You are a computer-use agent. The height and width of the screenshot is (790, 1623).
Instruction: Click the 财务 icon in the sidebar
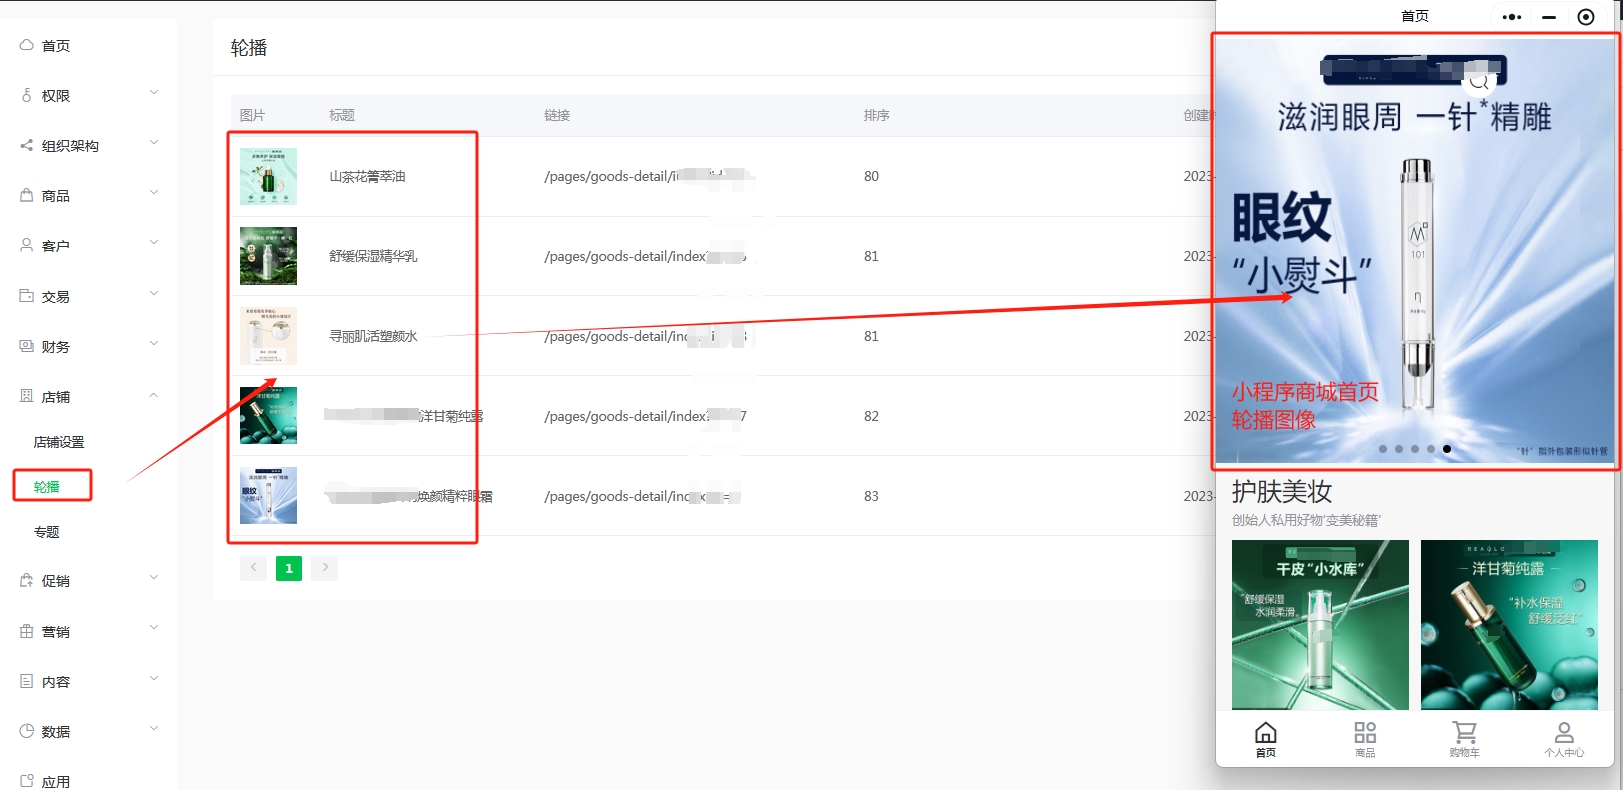coord(27,346)
